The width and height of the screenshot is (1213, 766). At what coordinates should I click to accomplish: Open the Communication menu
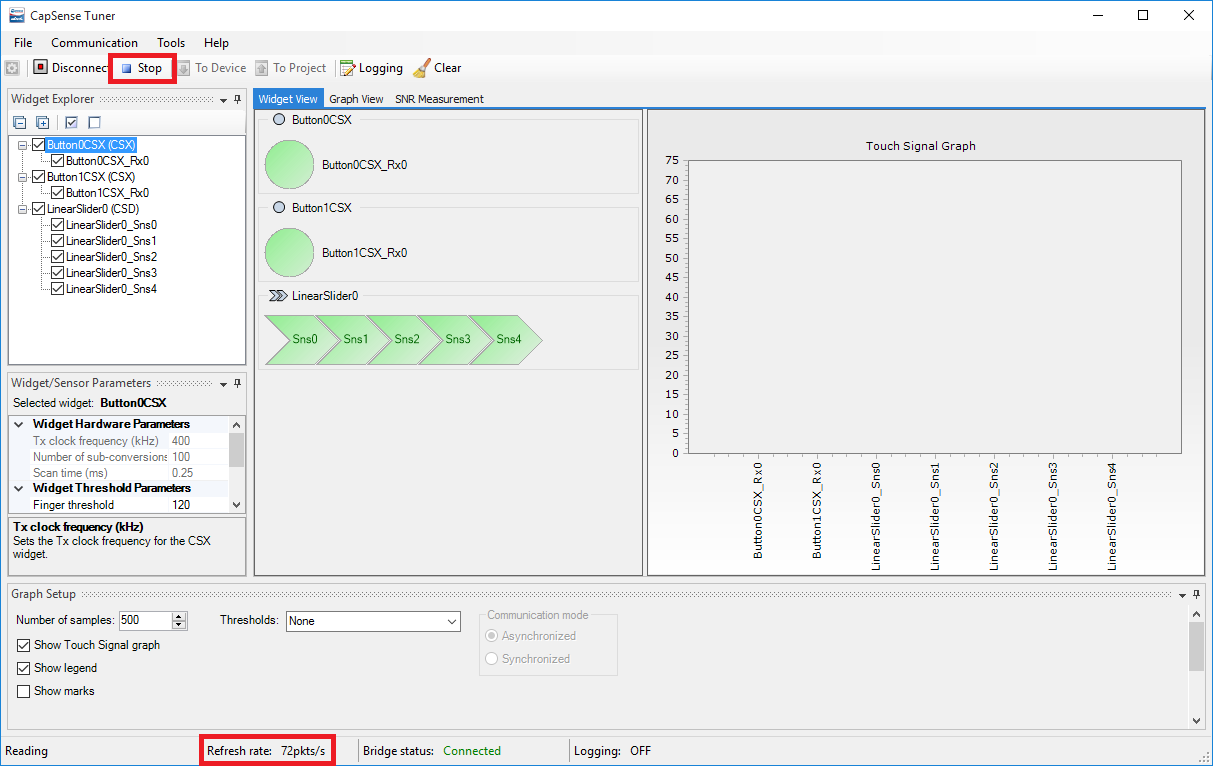pyautogui.click(x=95, y=43)
